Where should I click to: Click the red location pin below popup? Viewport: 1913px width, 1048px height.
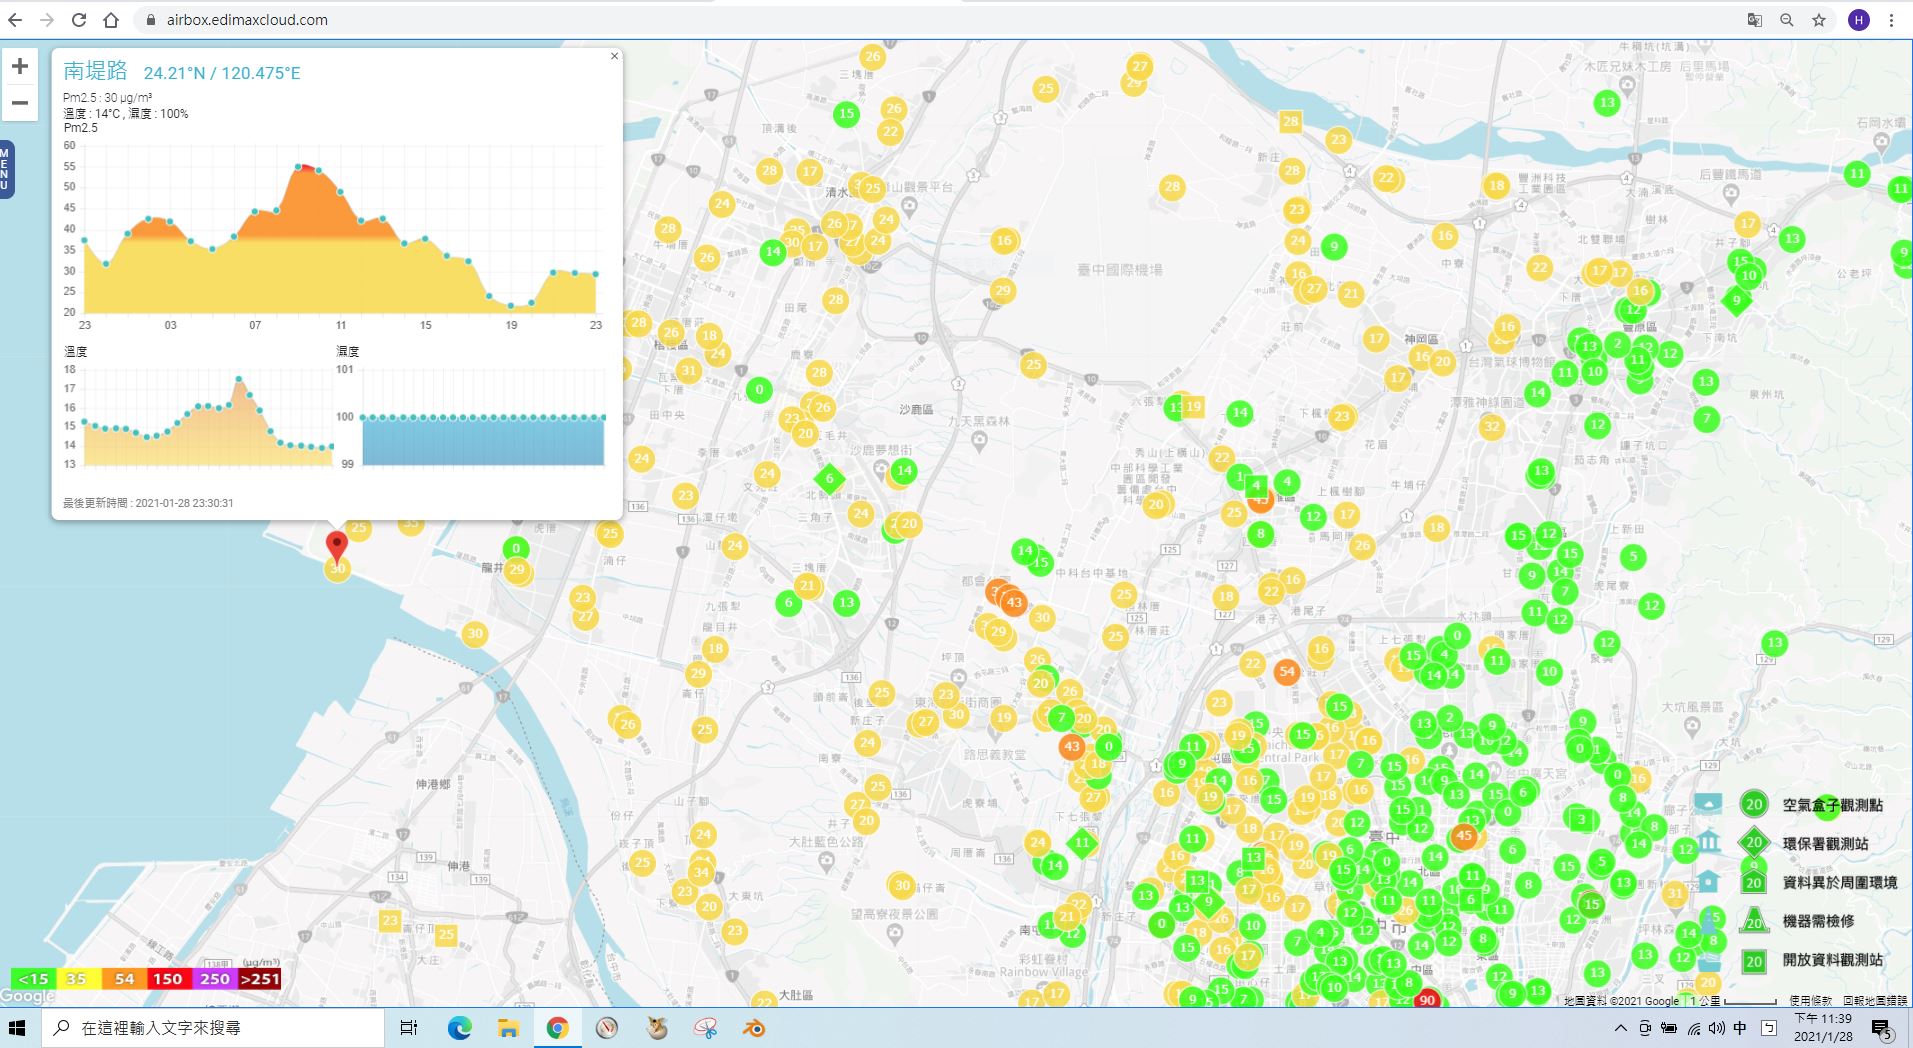pyautogui.click(x=337, y=546)
